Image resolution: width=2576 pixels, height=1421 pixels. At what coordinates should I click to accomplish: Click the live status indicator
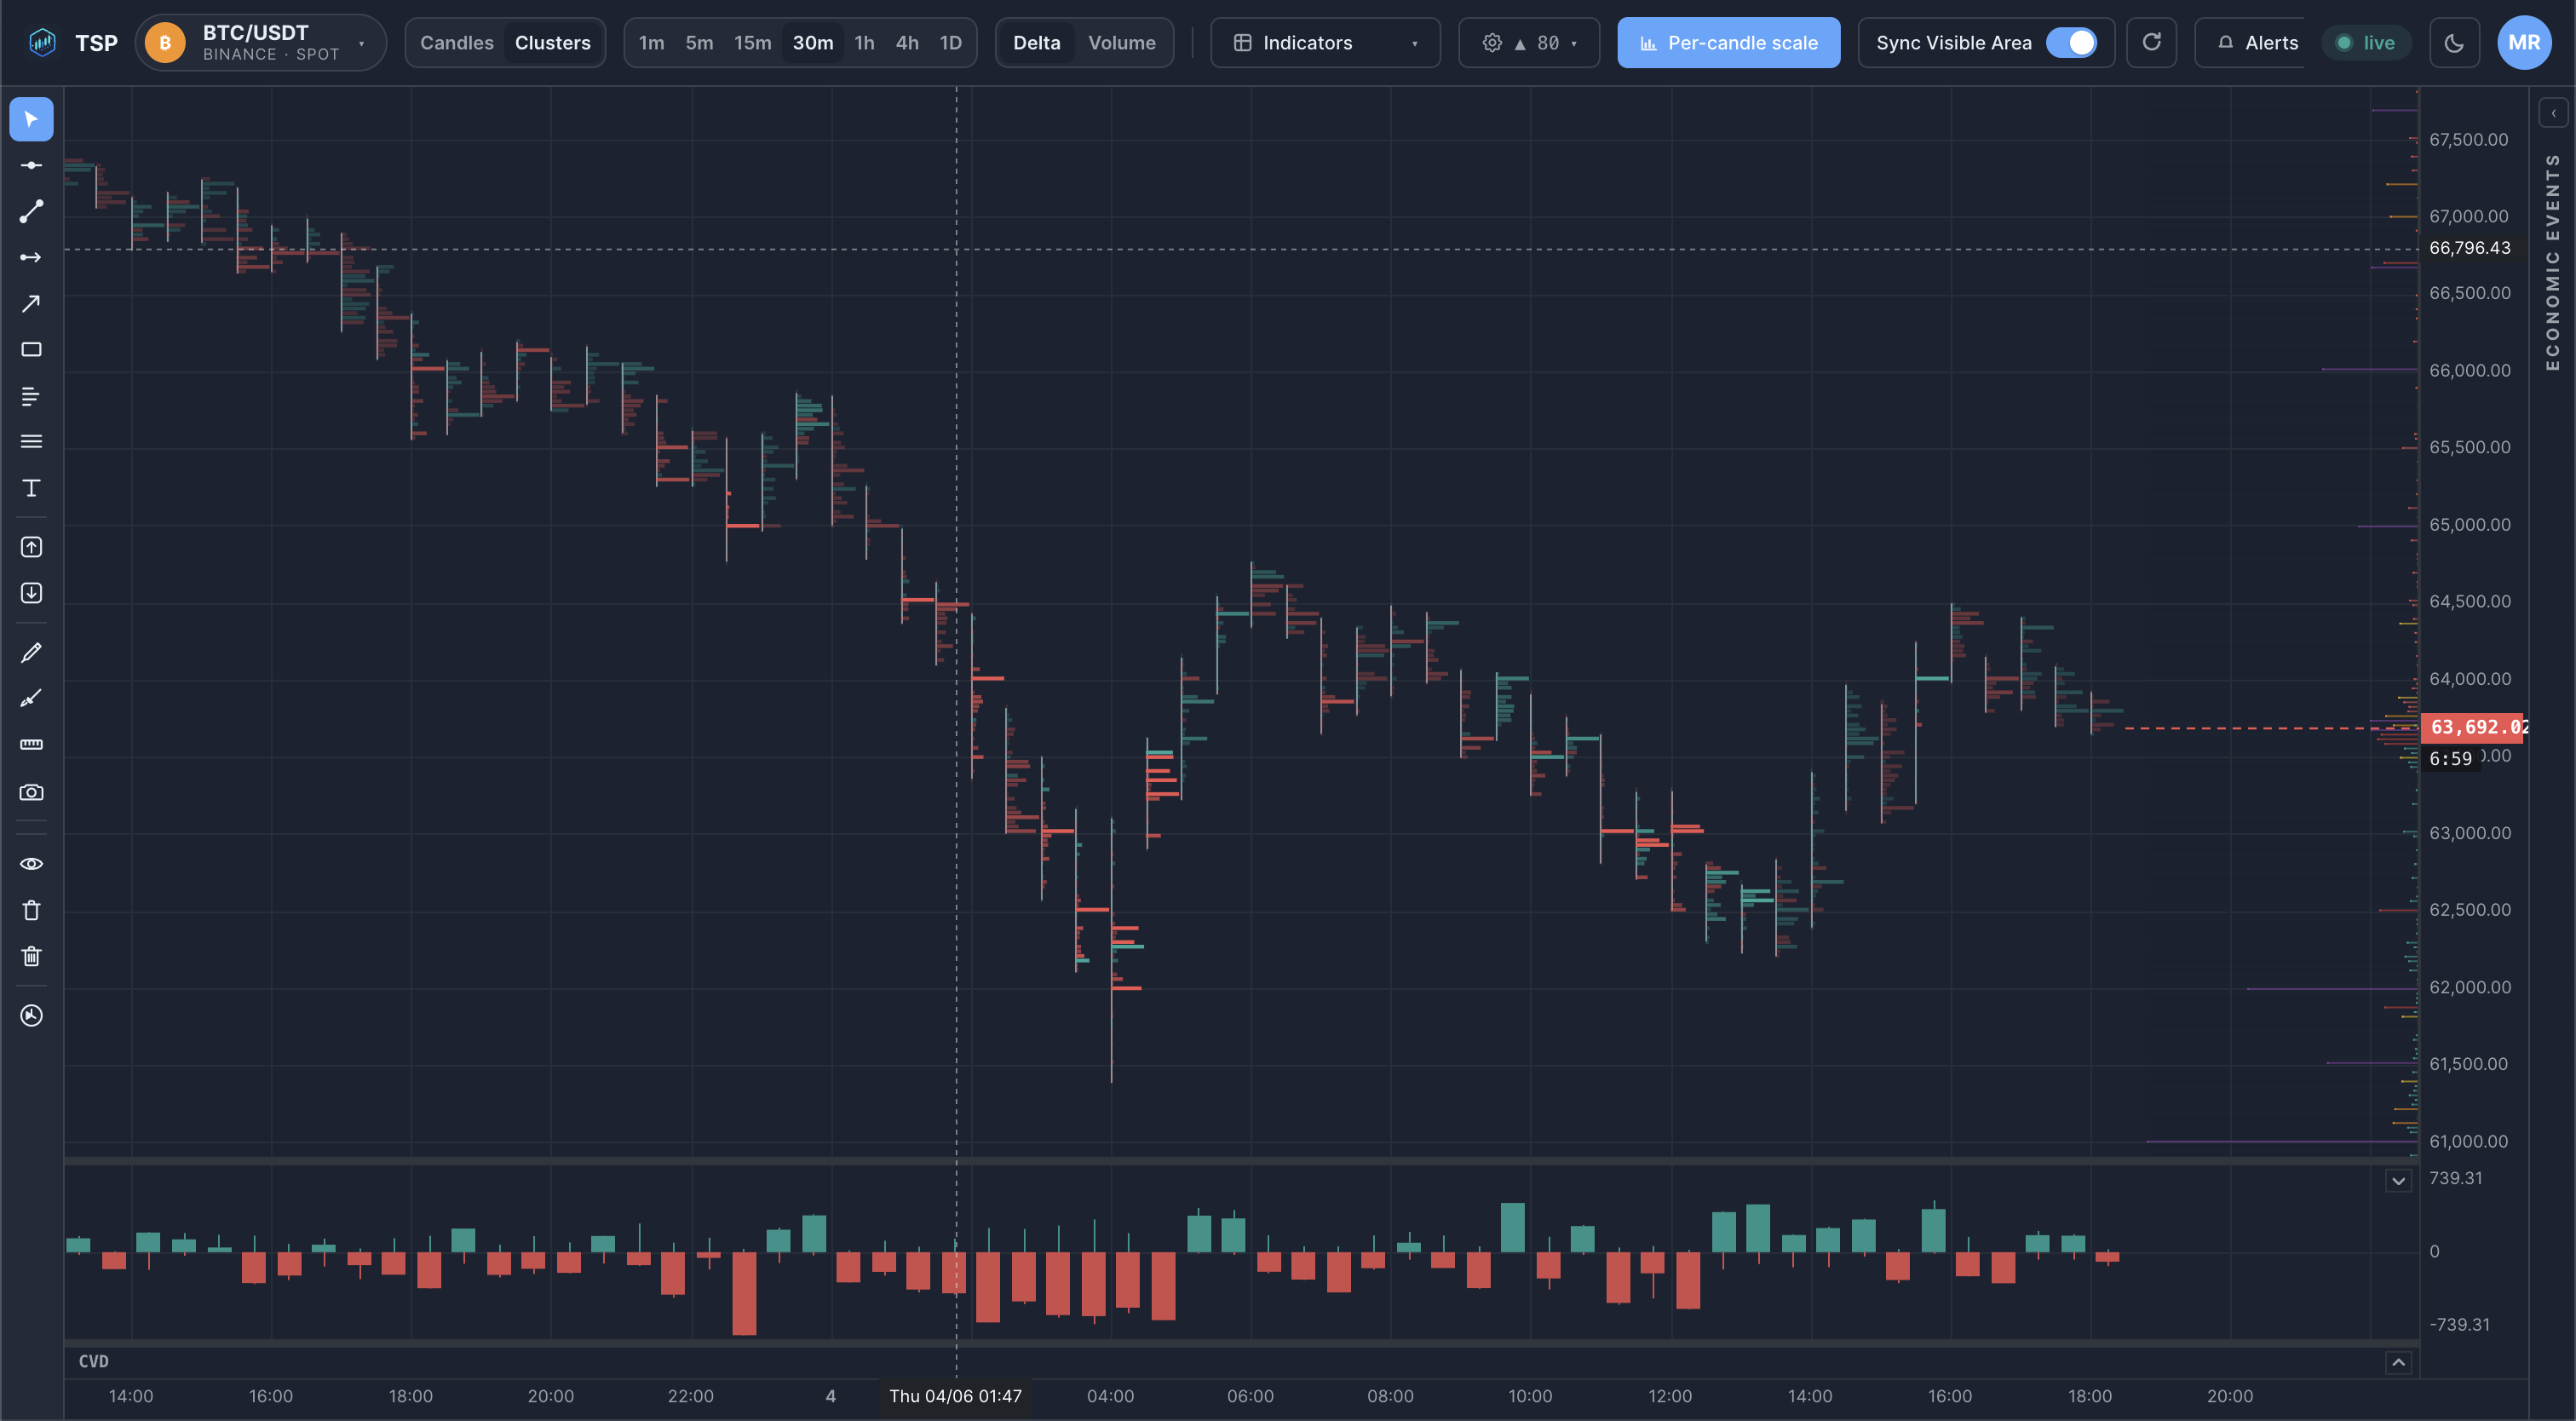click(2365, 42)
